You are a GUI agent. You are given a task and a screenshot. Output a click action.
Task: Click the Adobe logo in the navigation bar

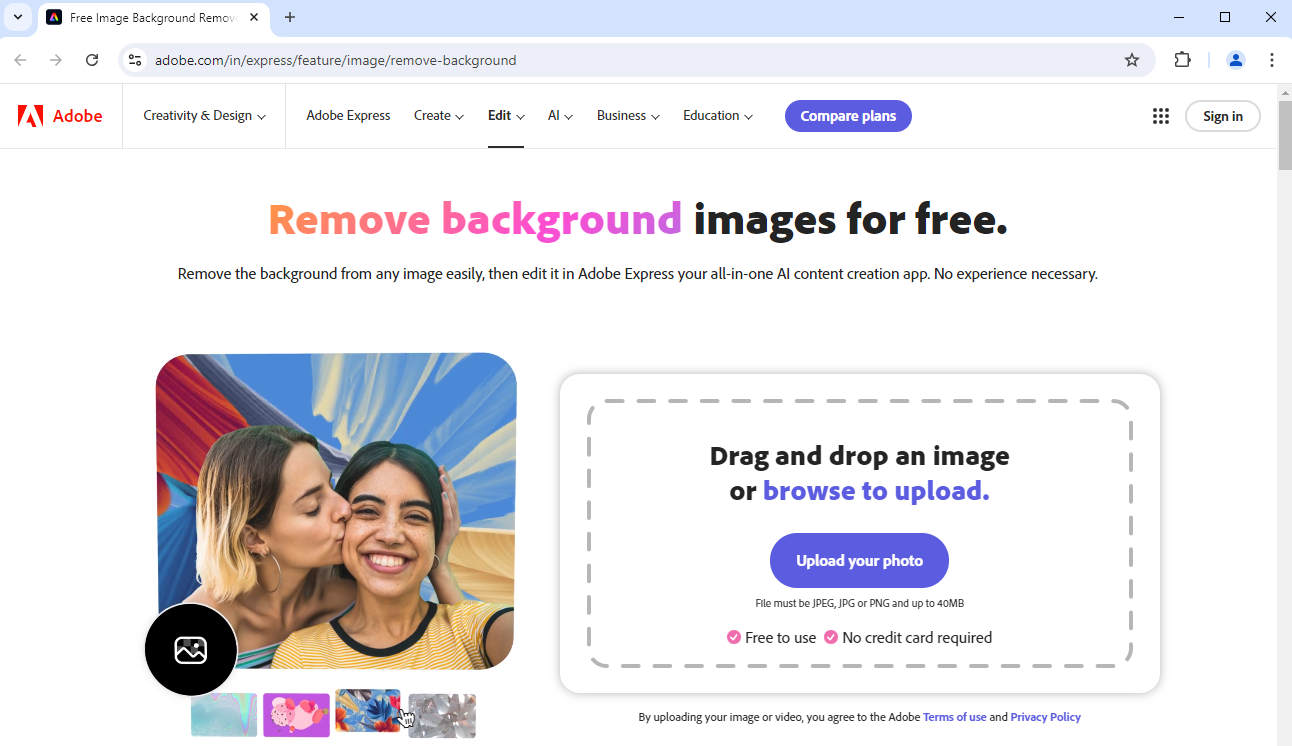(x=61, y=115)
